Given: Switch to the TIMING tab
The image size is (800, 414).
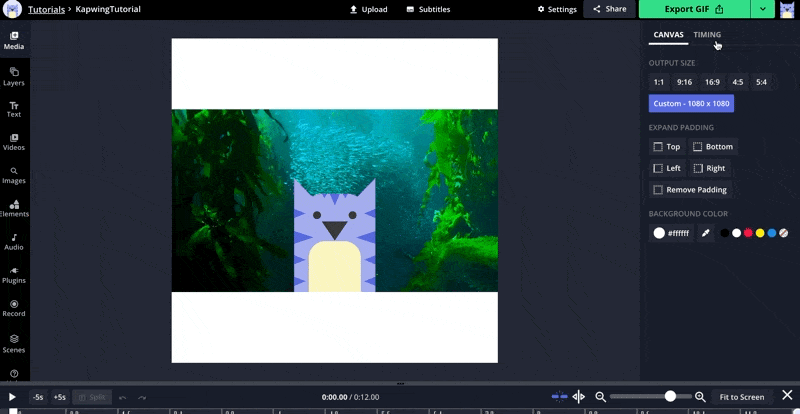Looking at the screenshot, I should [x=707, y=35].
